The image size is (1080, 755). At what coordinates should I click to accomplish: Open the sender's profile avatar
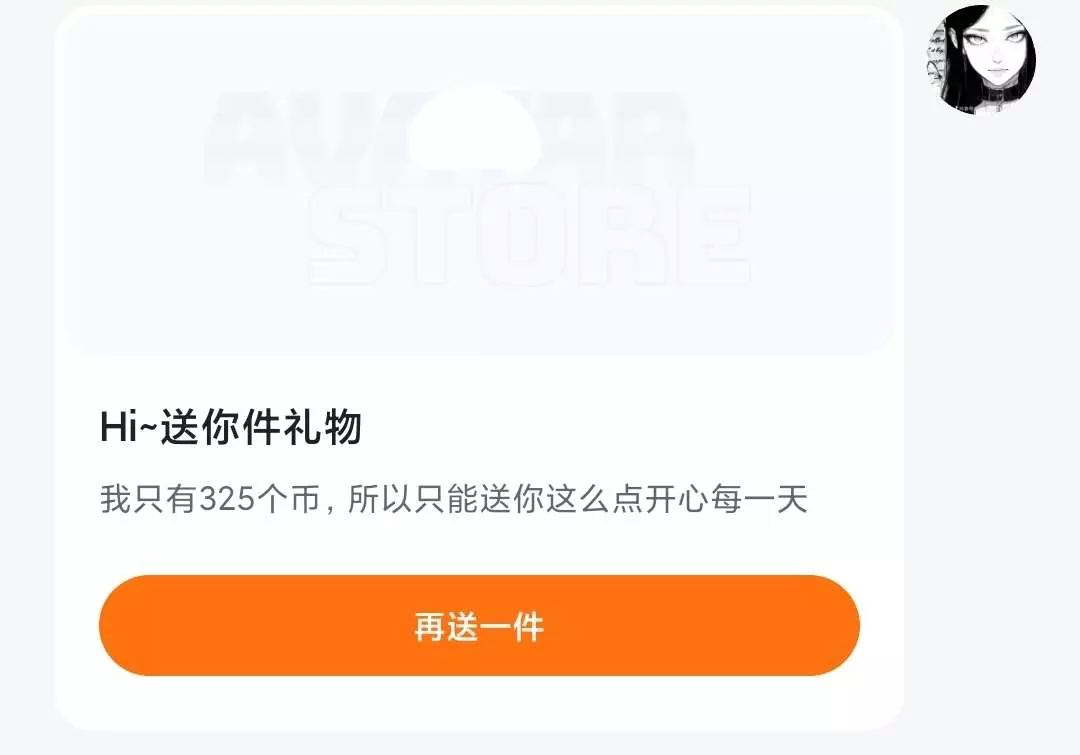click(x=982, y=59)
